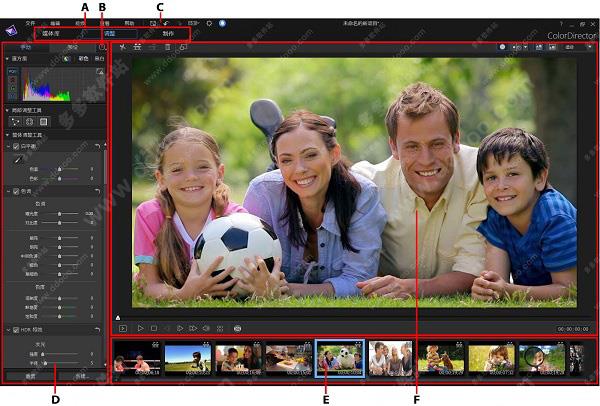Collapse the regional adjustment tools section

(x=7, y=110)
